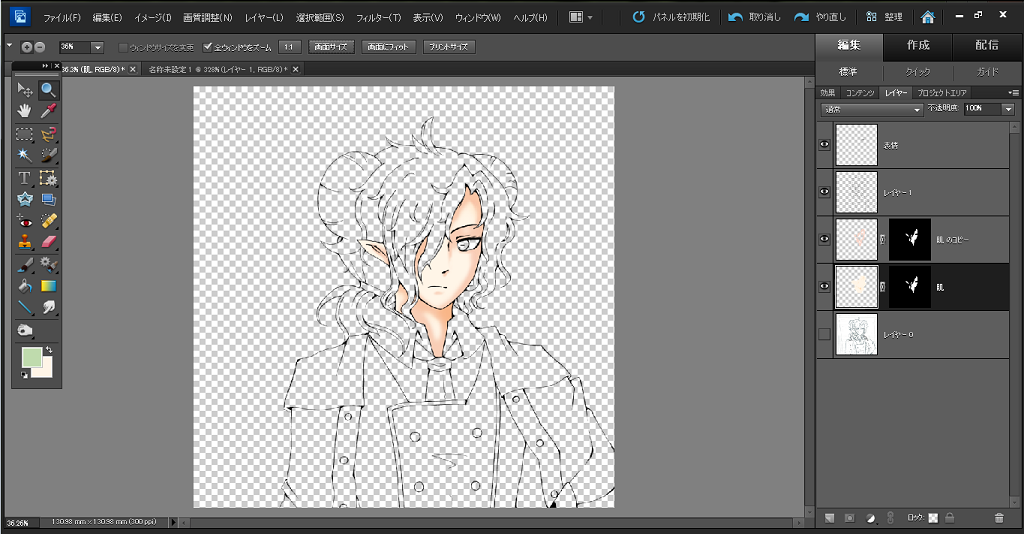Click the green foreground color swatch
This screenshot has height=534, width=1024.
pos(31,357)
